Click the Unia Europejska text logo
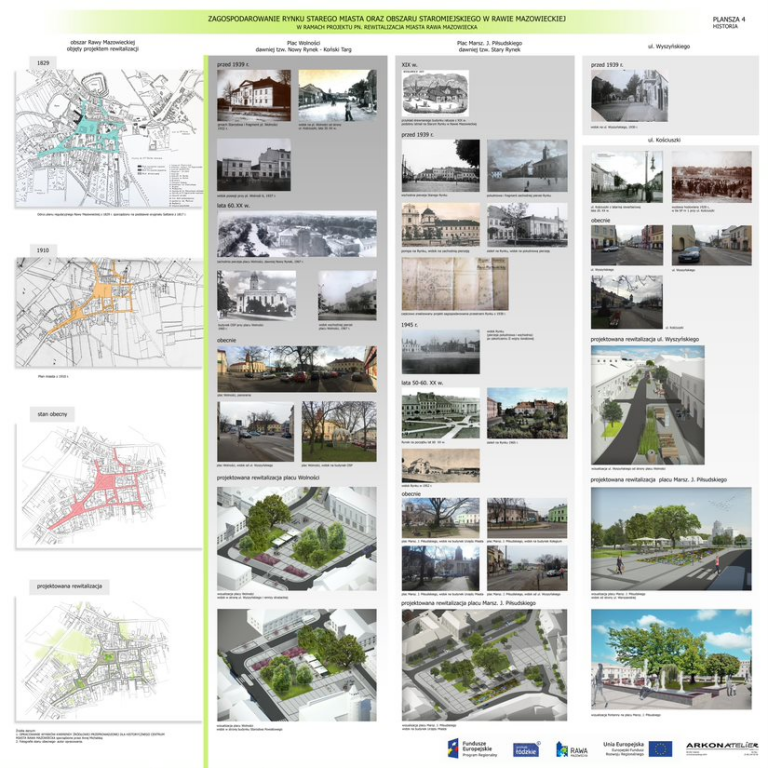This screenshot has width=768, height=768. pyautogui.click(x=622, y=748)
